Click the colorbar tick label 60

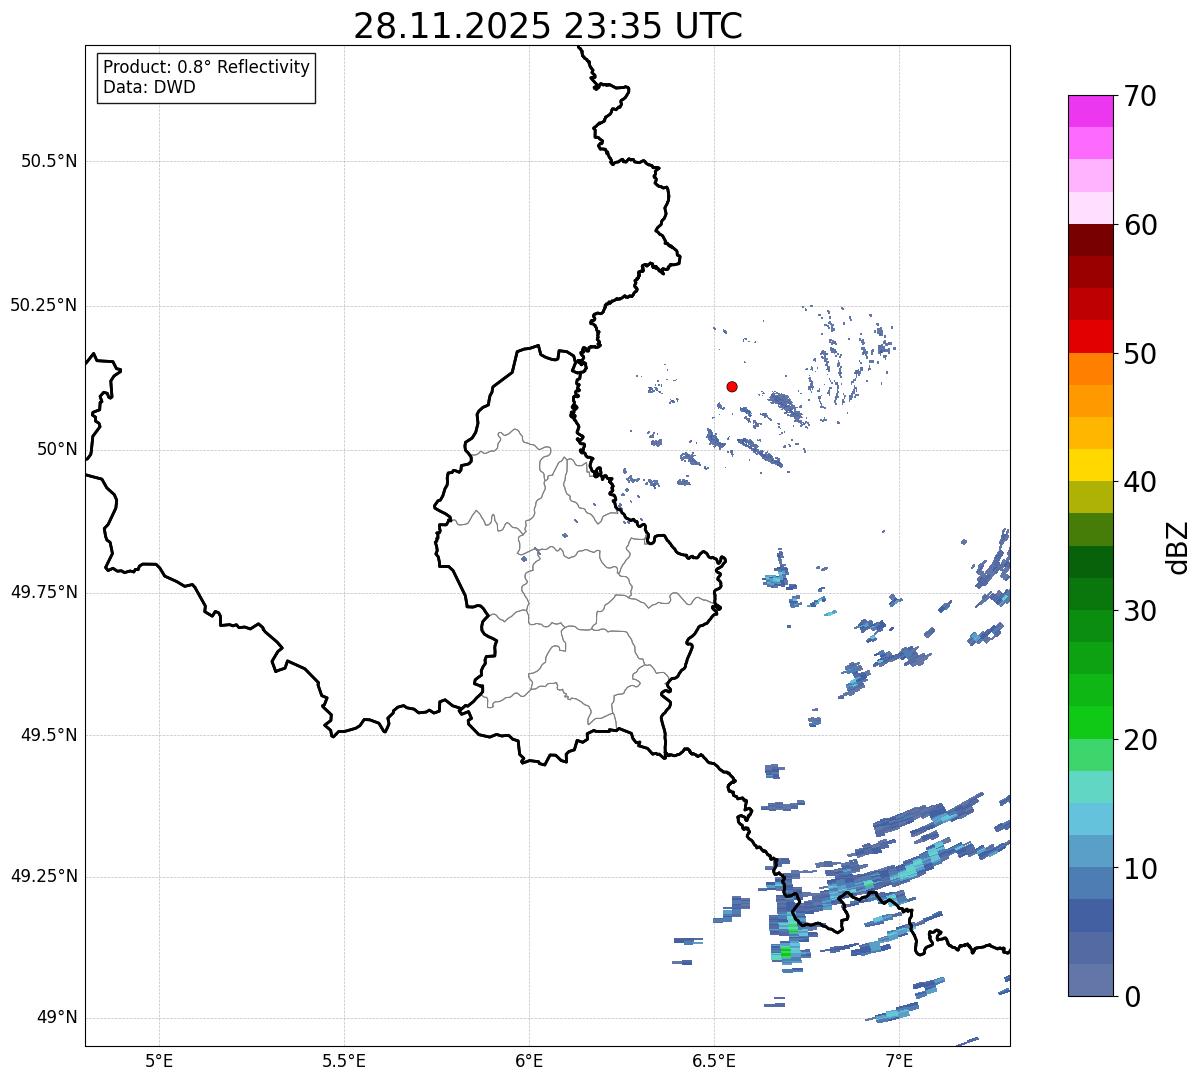pyautogui.click(x=1140, y=225)
